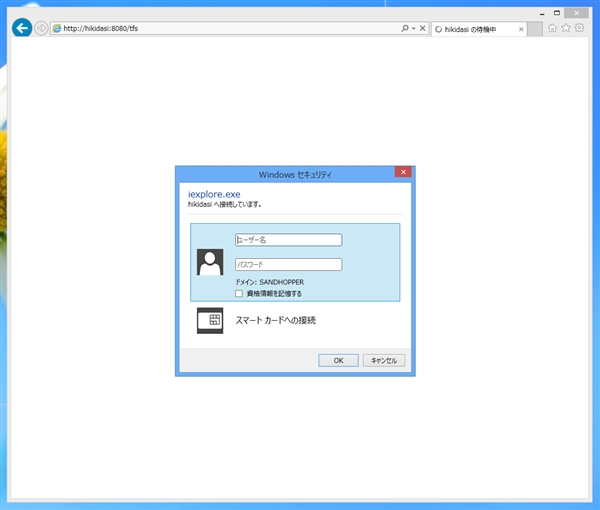Select the hikidasi browser tab

click(x=479, y=29)
